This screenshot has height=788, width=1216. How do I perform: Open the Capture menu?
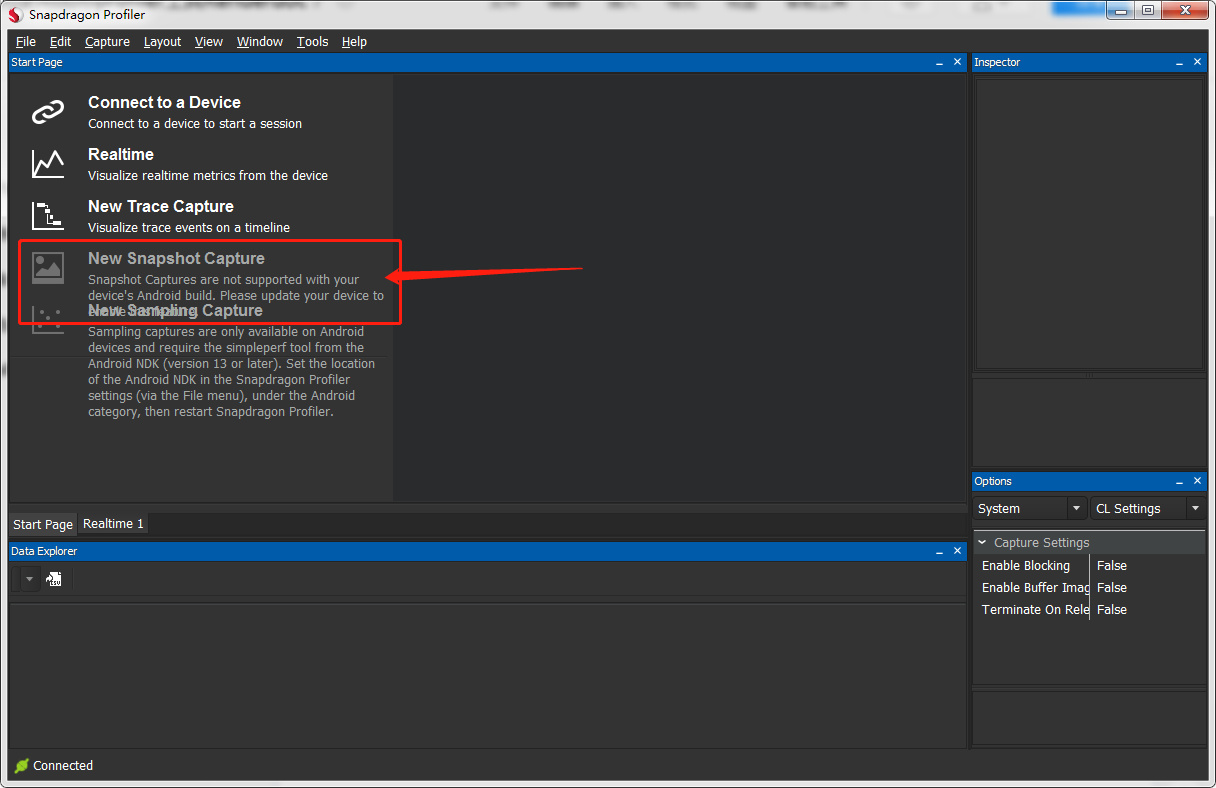pos(107,41)
